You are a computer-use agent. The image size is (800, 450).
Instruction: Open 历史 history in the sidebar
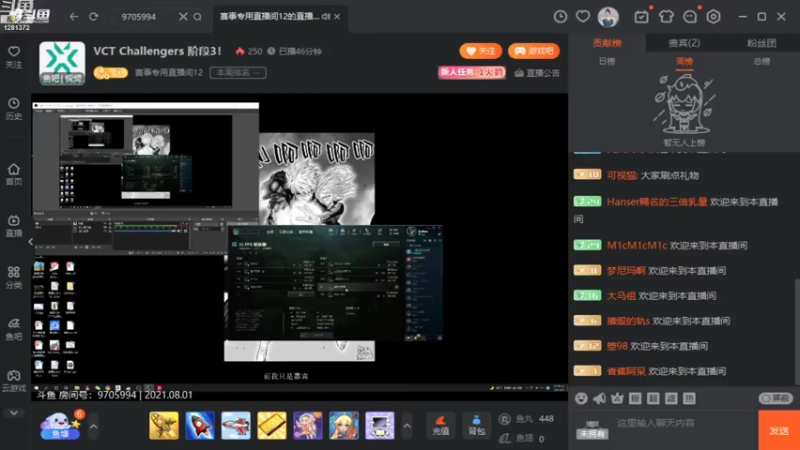pyautogui.click(x=14, y=109)
